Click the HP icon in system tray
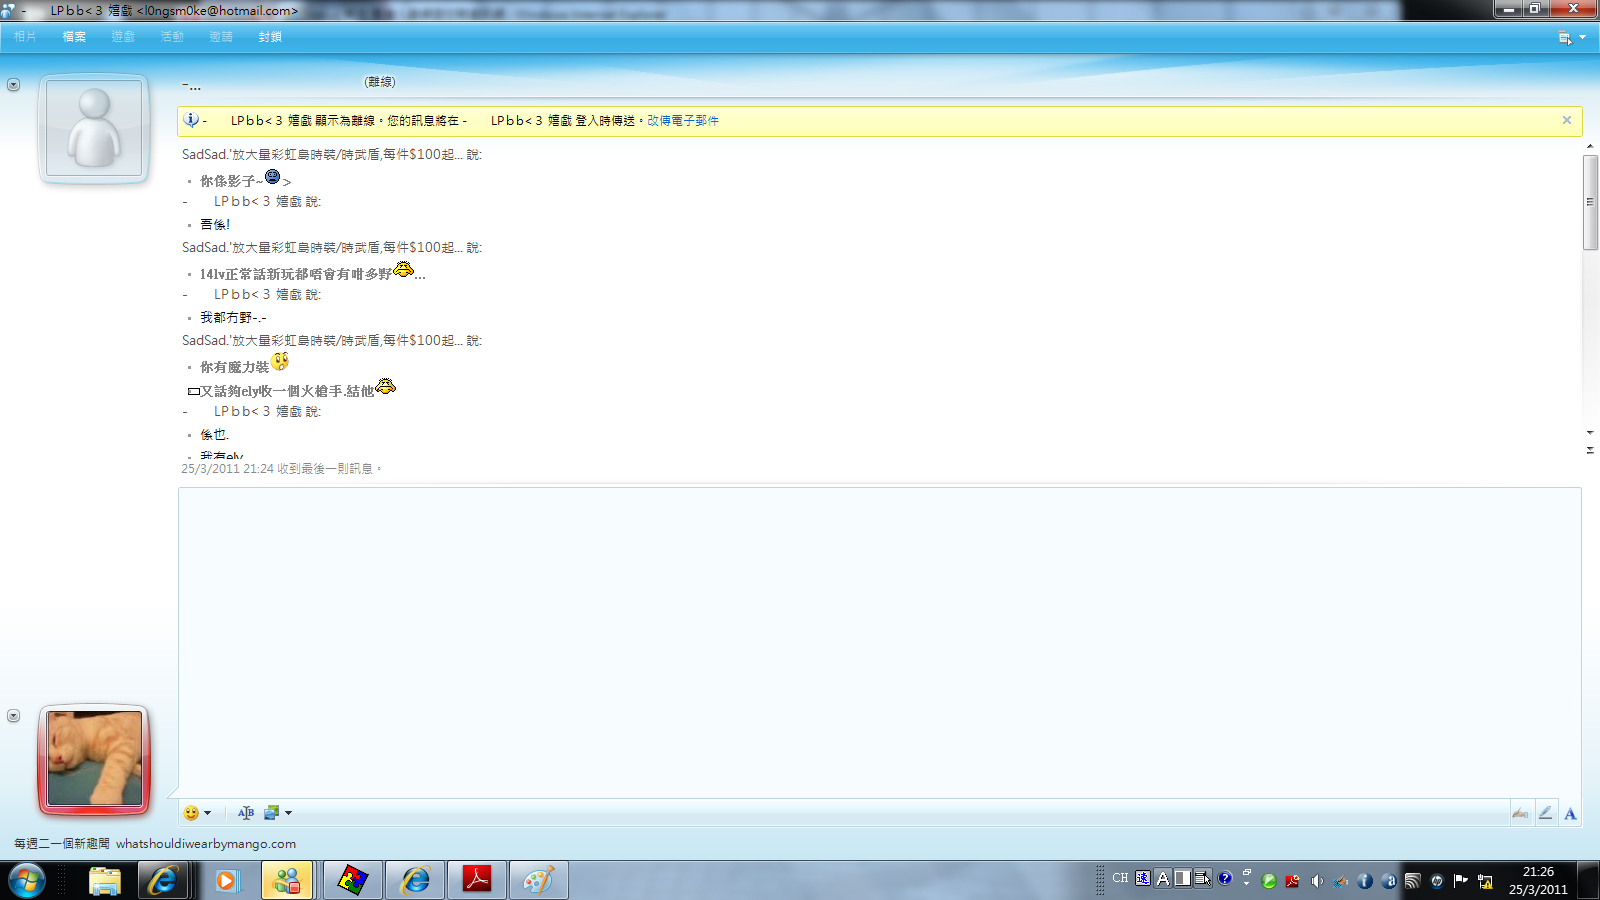 tap(1437, 881)
